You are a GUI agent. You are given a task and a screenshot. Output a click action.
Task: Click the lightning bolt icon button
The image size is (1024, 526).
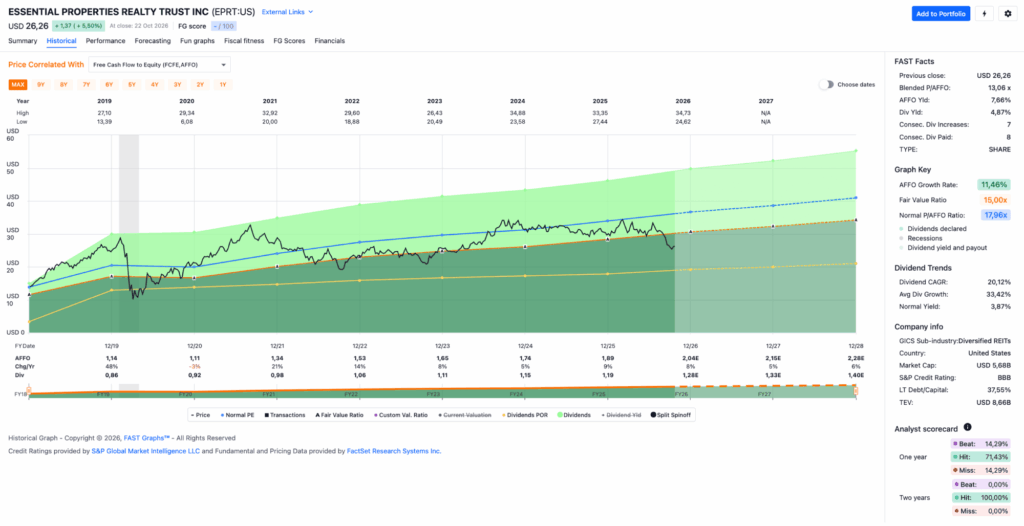click(x=984, y=14)
